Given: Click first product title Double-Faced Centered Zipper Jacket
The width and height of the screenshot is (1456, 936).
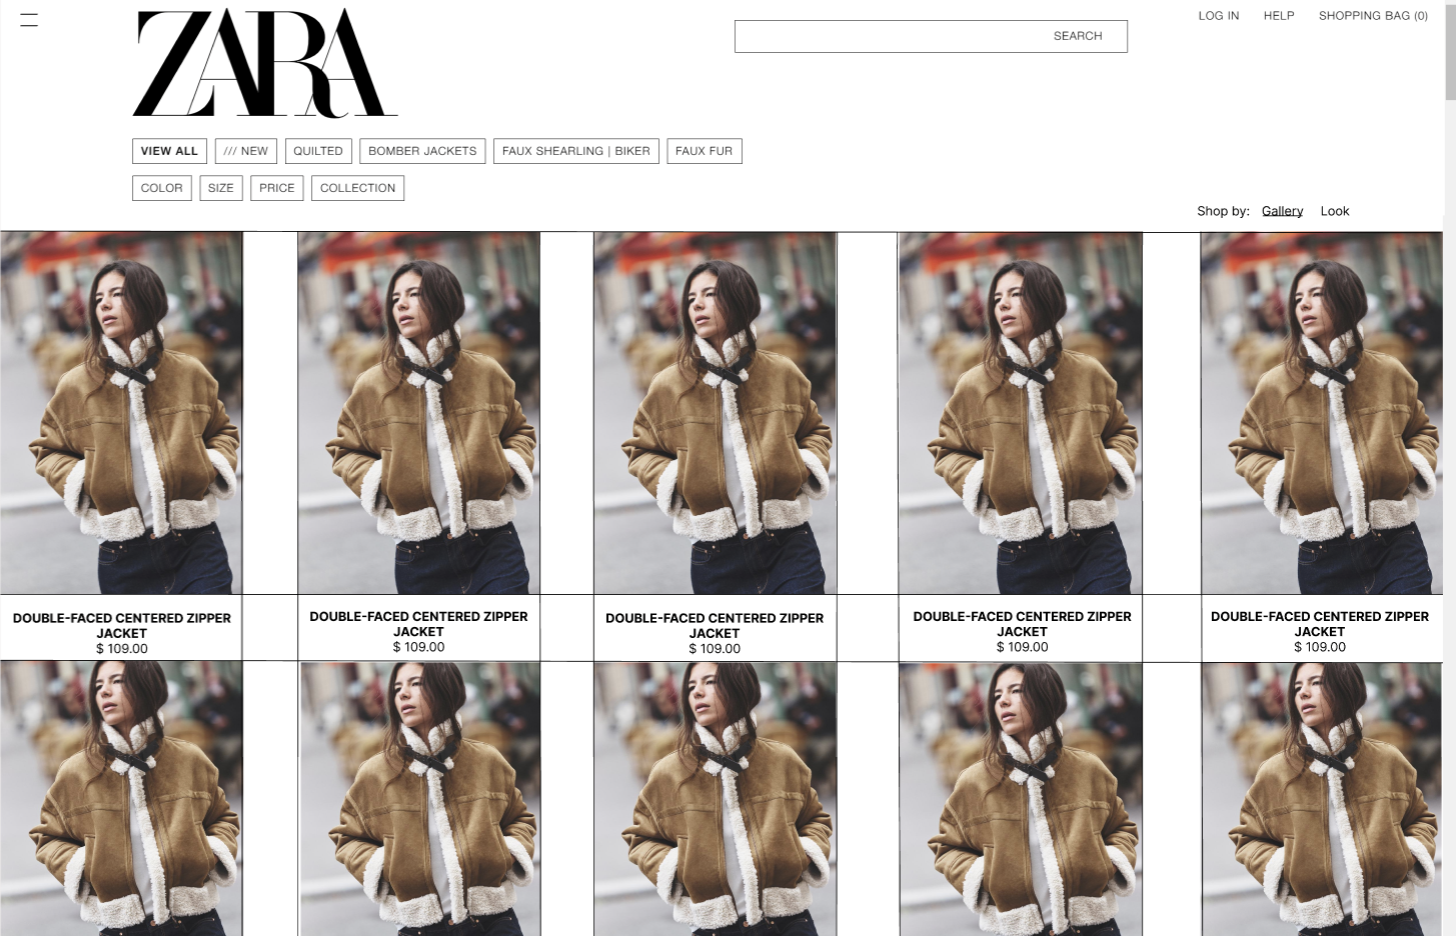Looking at the screenshot, I should [122, 625].
